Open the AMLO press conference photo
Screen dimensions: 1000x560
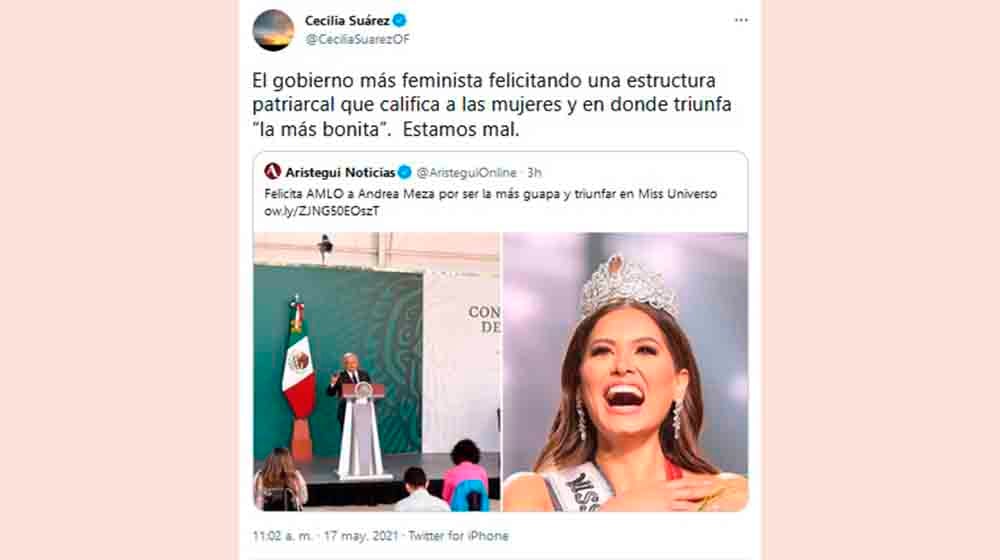(x=376, y=372)
